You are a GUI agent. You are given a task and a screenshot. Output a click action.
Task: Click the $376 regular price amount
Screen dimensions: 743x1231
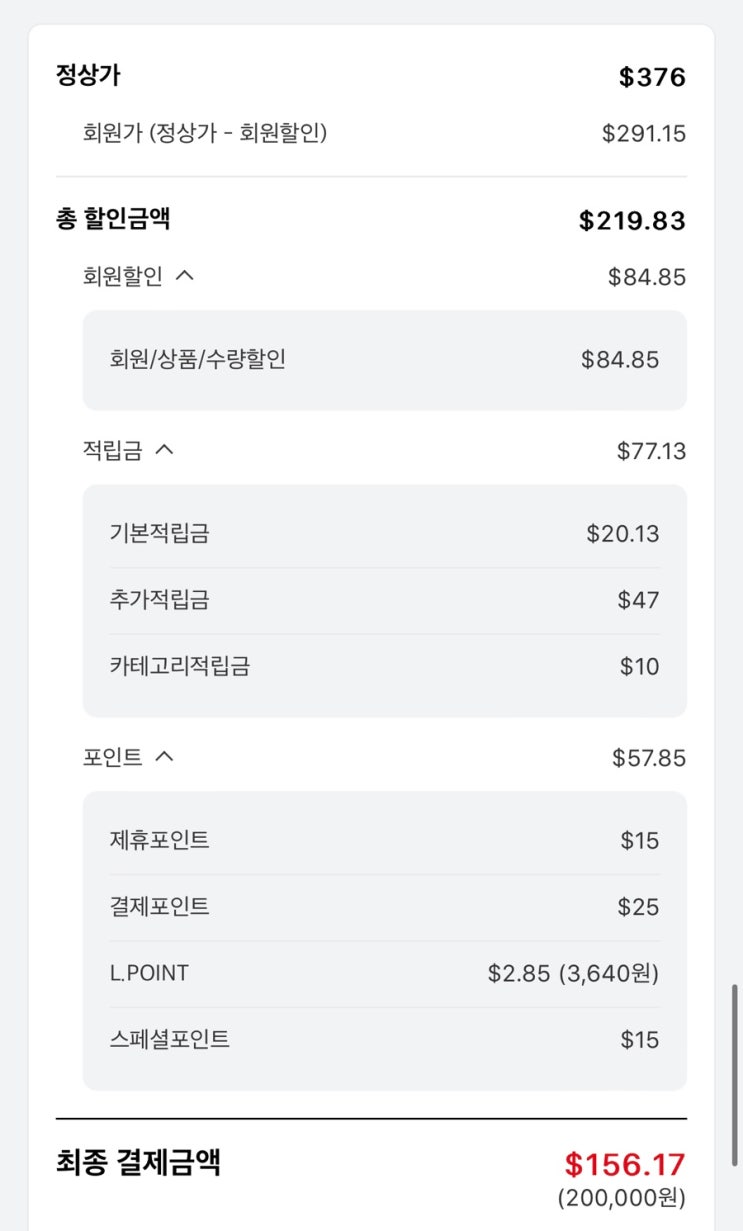coord(652,77)
